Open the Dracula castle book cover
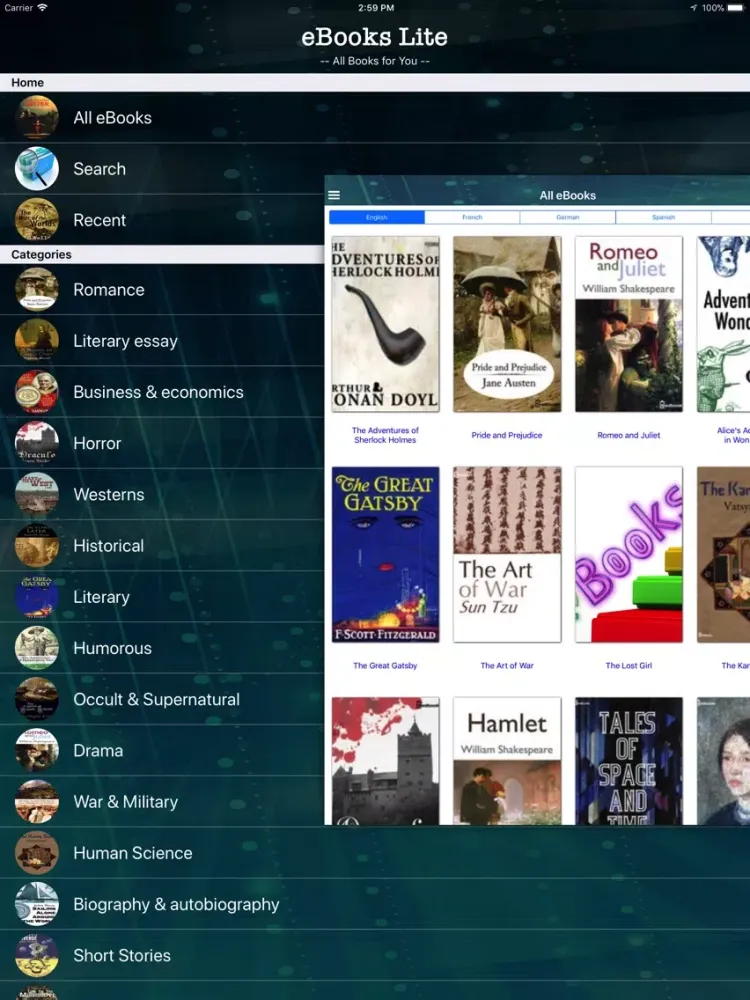750x1000 pixels. click(x=385, y=761)
